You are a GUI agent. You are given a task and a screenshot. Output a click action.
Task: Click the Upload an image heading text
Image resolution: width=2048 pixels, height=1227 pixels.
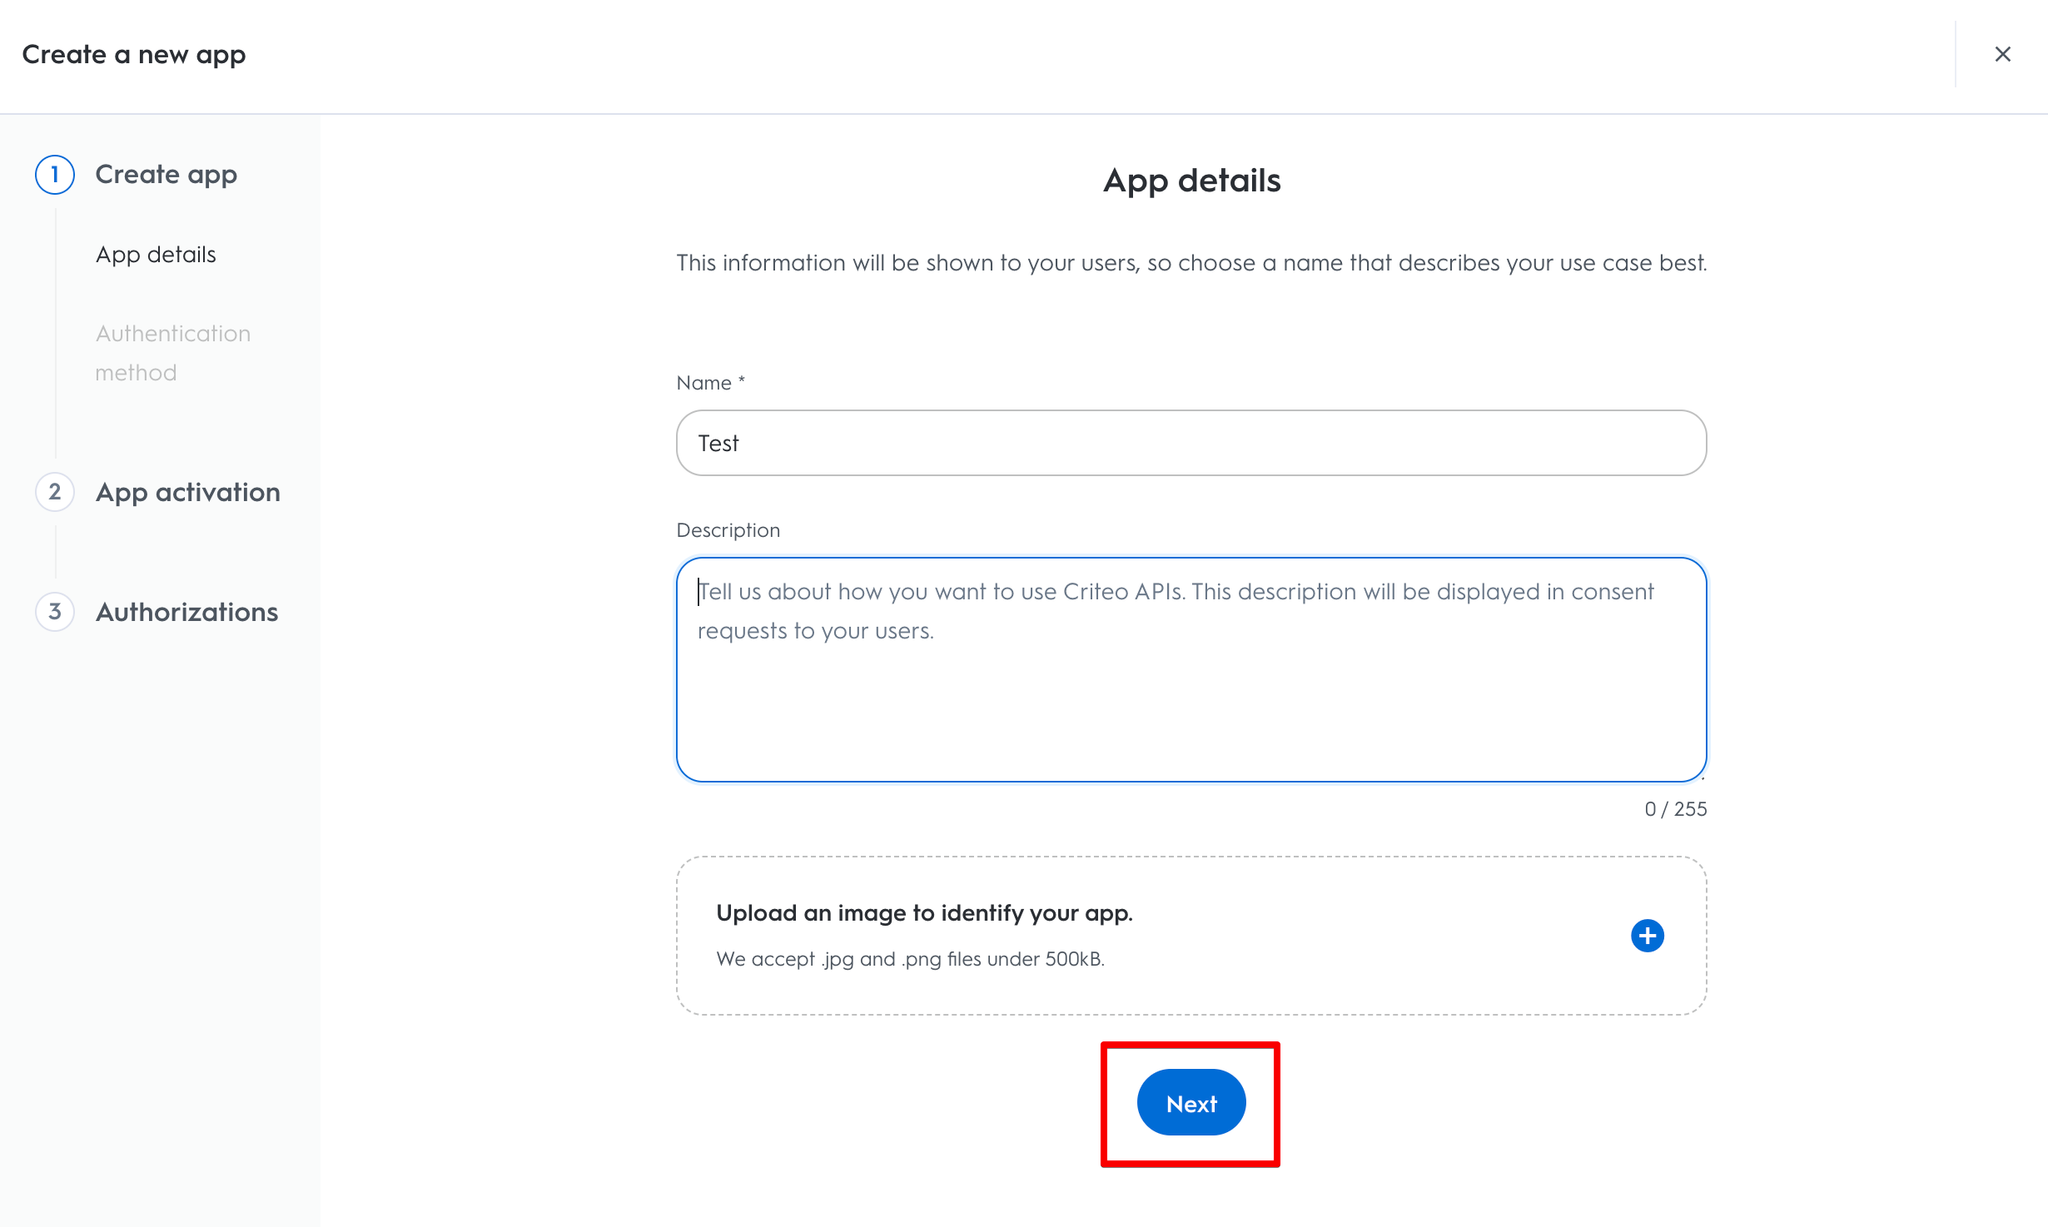coord(924,913)
